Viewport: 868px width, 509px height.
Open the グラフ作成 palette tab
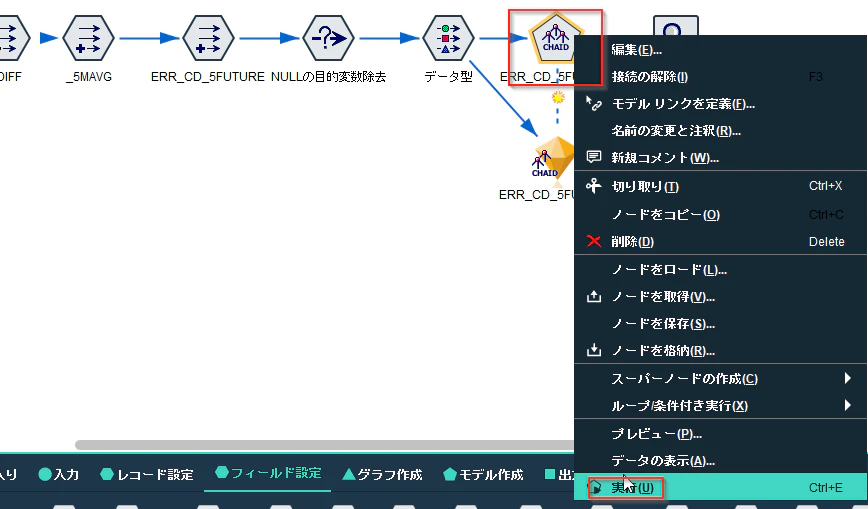click(382, 474)
